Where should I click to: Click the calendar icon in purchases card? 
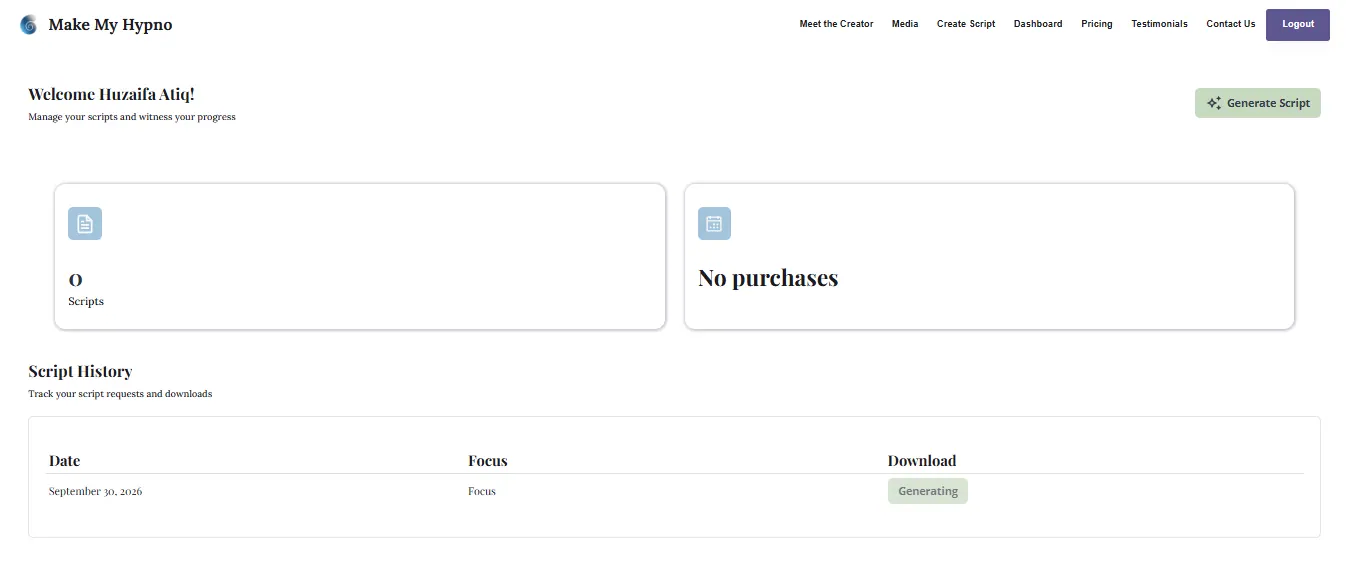(x=714, y=223)
